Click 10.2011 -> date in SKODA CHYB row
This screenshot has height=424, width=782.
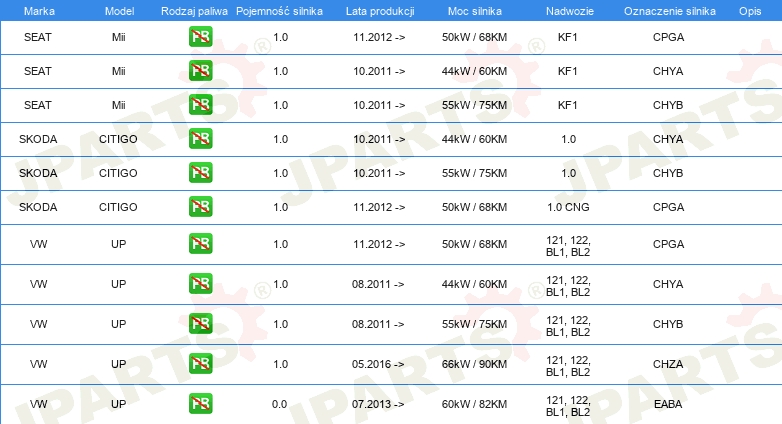pos(379,173)
